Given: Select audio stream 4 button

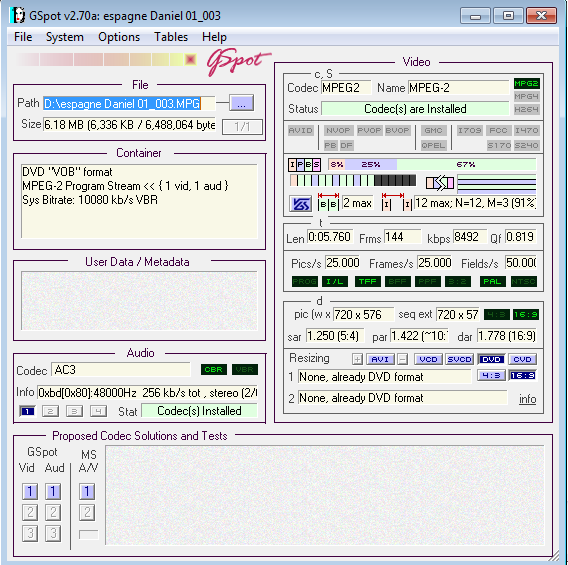Looking at the screenshot, I should [98, 411].
